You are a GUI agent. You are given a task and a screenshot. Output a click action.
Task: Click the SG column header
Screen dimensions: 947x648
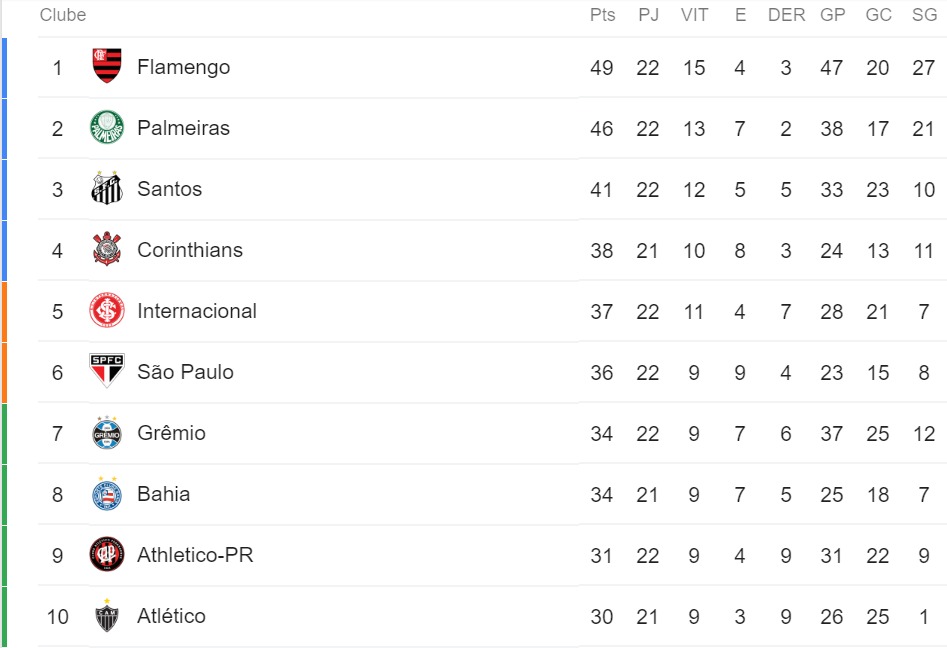point(925,15)
